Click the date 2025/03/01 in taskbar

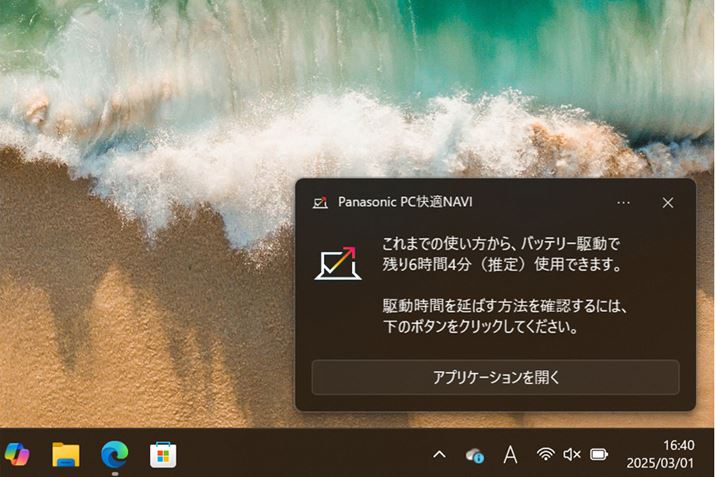pyautogui.click(x=660, y=463)
